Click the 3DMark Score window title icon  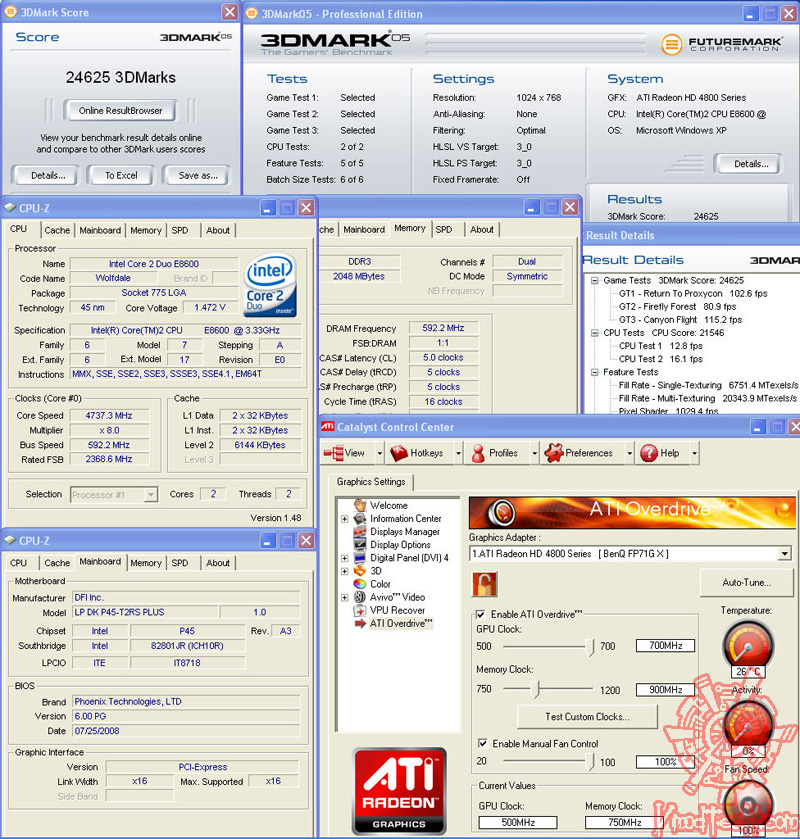point(10,12)
